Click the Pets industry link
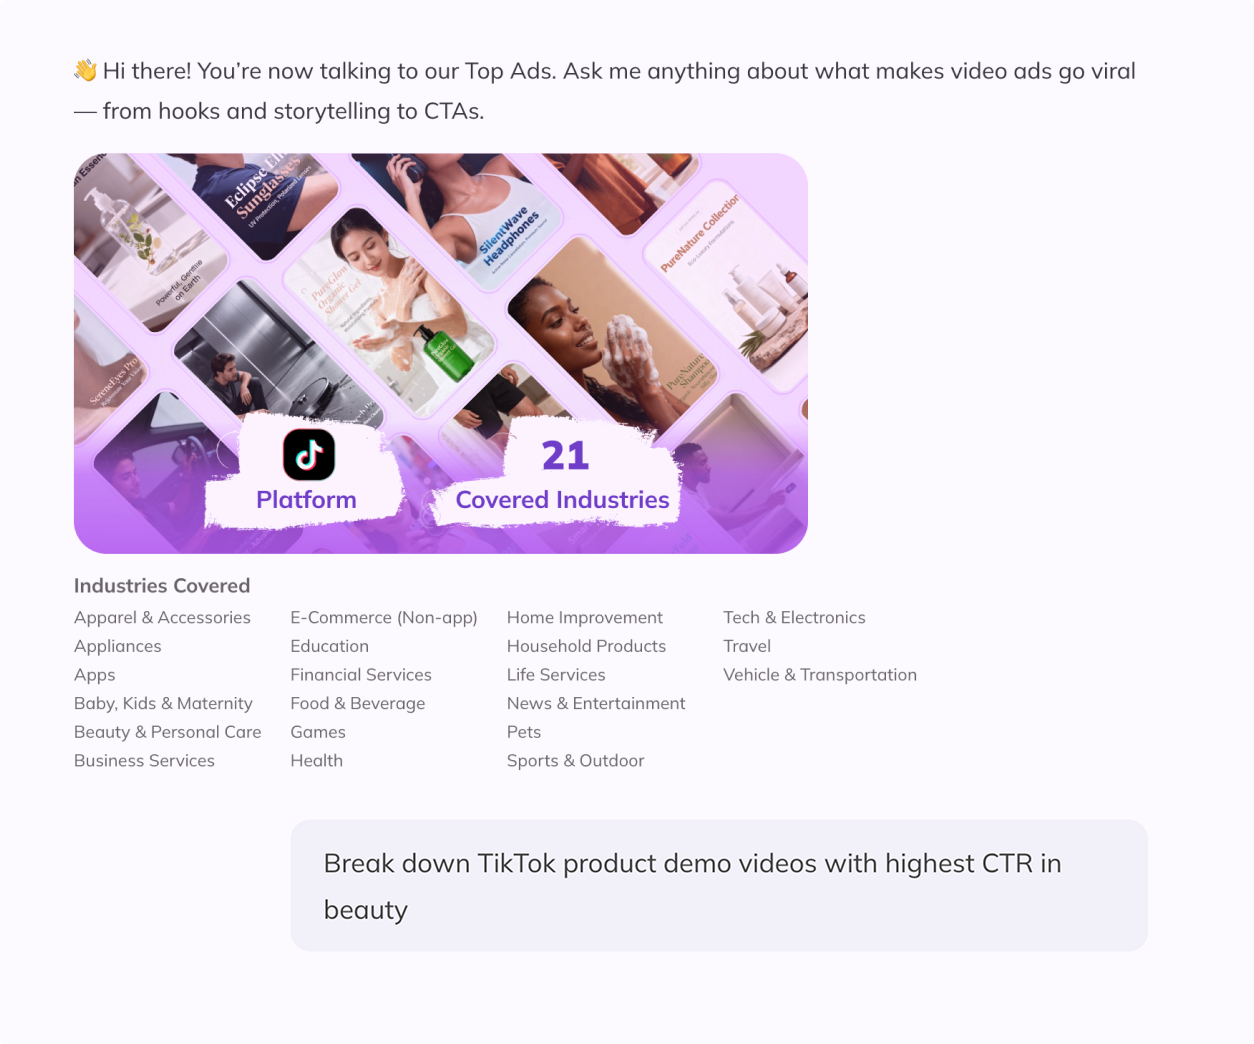Image resolution: width=1254 pixels, height=1044 pixels. point(524,732)
